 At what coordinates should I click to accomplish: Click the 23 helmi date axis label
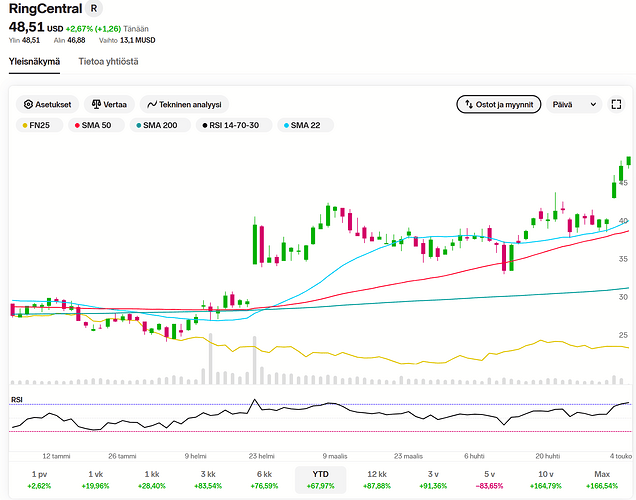(261, 456)
